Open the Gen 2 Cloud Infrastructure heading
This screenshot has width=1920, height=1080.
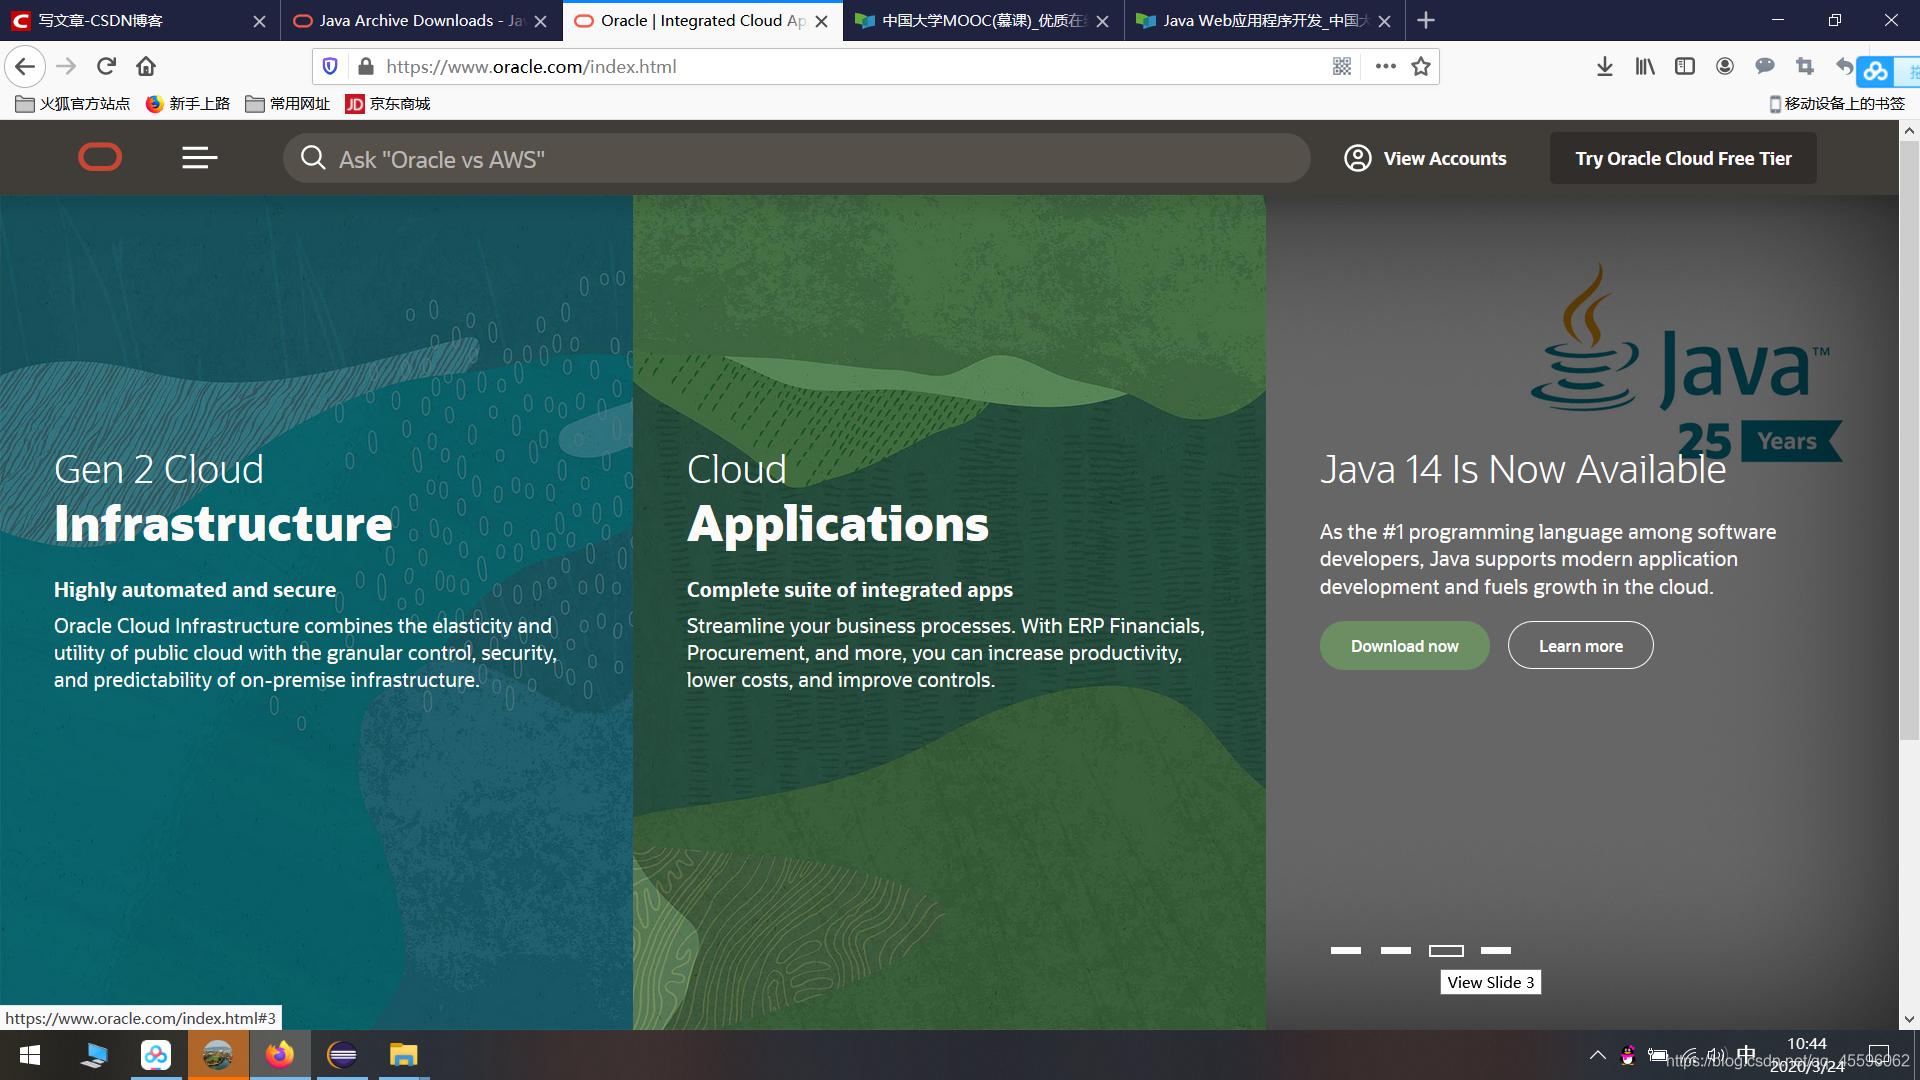click(223, 498)
